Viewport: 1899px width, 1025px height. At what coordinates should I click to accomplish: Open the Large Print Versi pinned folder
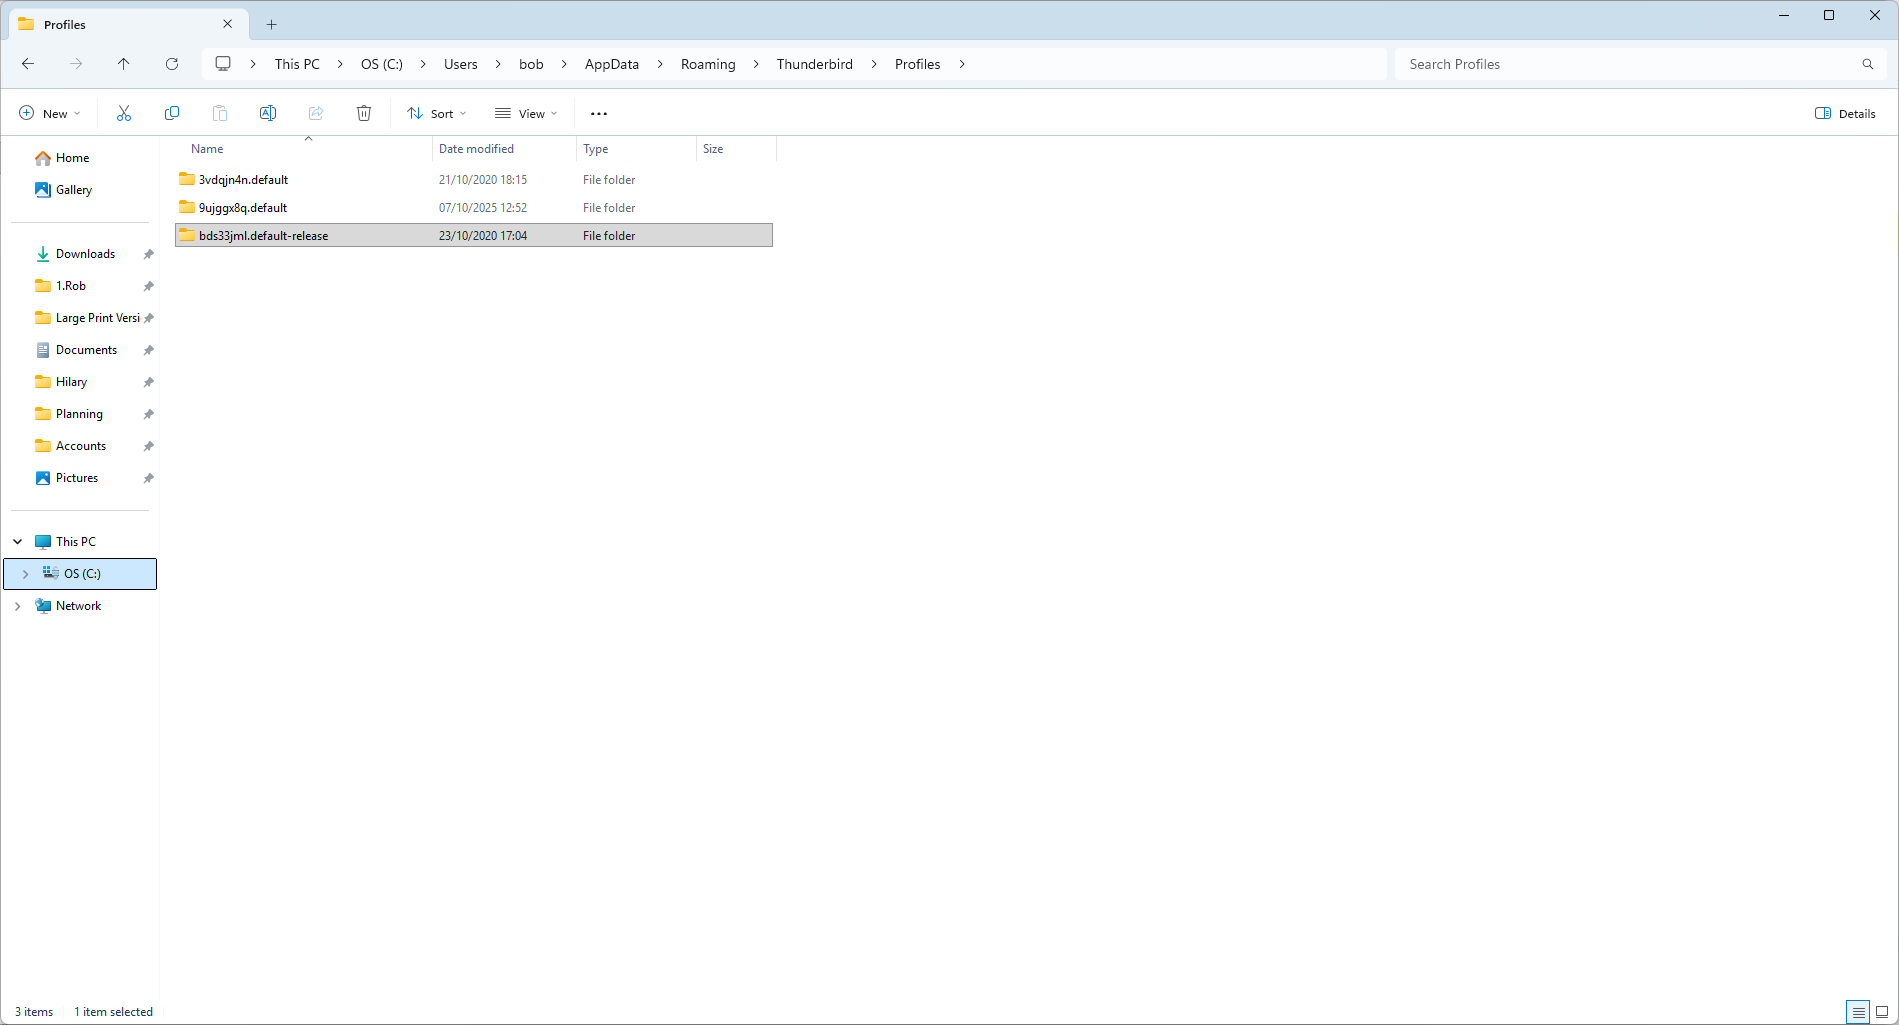pos(97,318)
